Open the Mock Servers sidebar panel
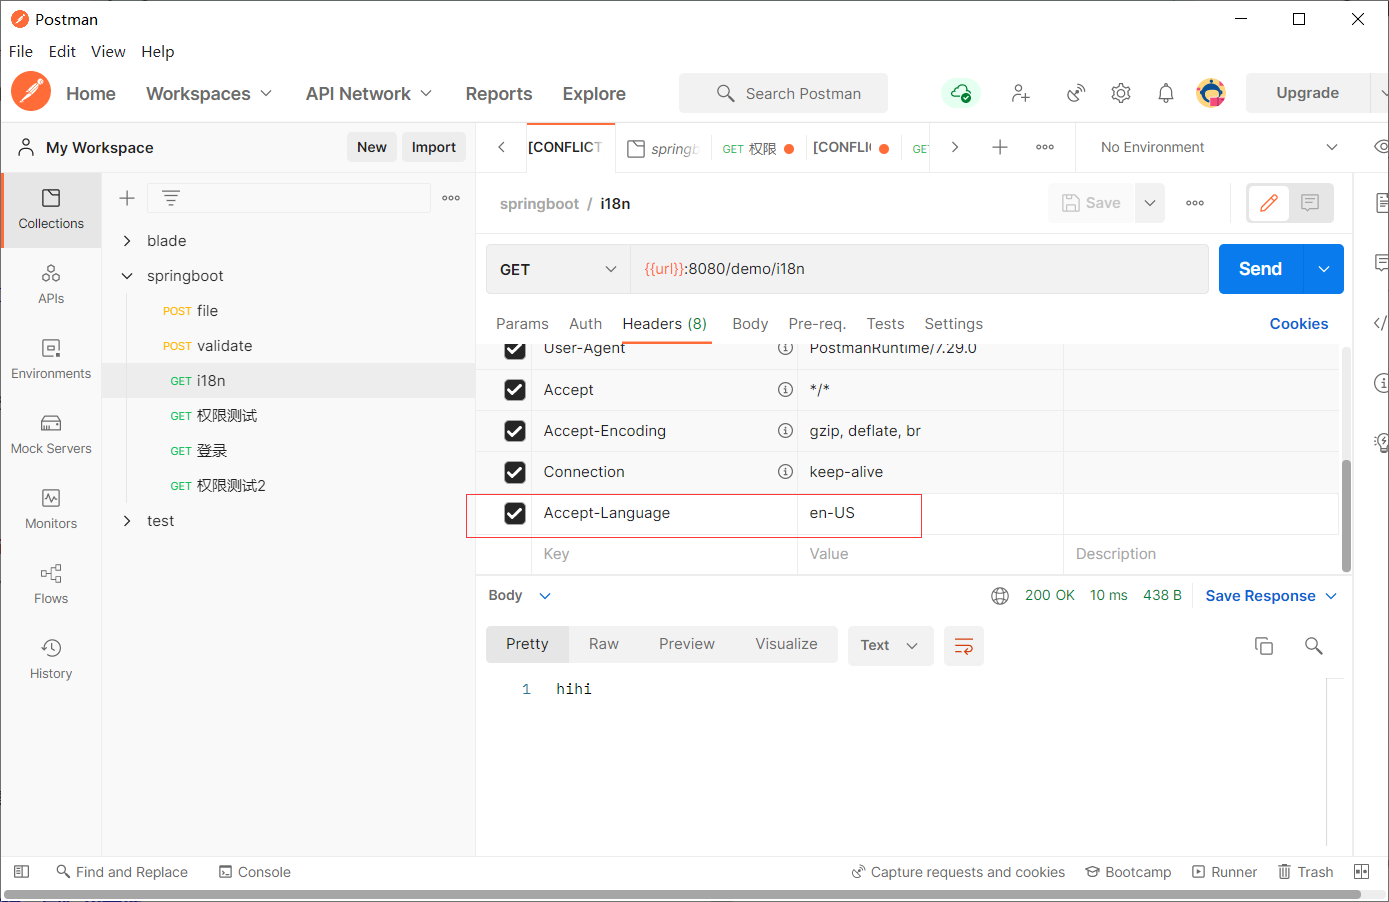The image size is (1389, 902). [x=51, y=435]
